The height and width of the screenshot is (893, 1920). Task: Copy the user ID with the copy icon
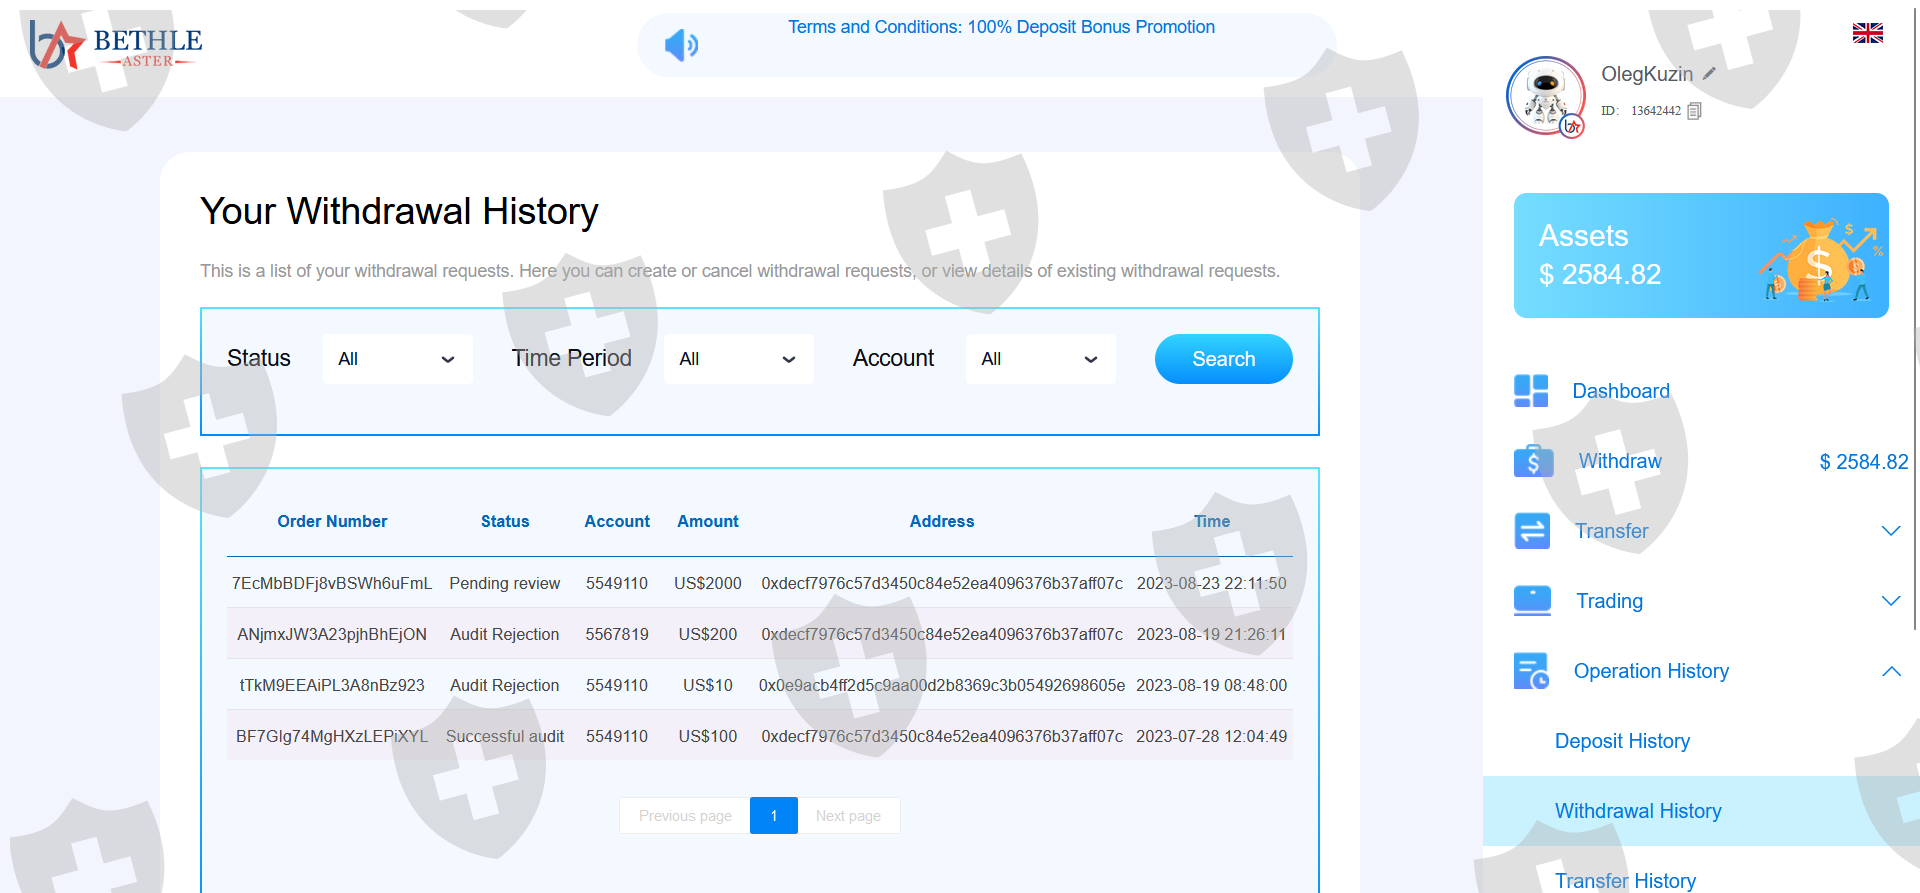[x=1694, y=111]
